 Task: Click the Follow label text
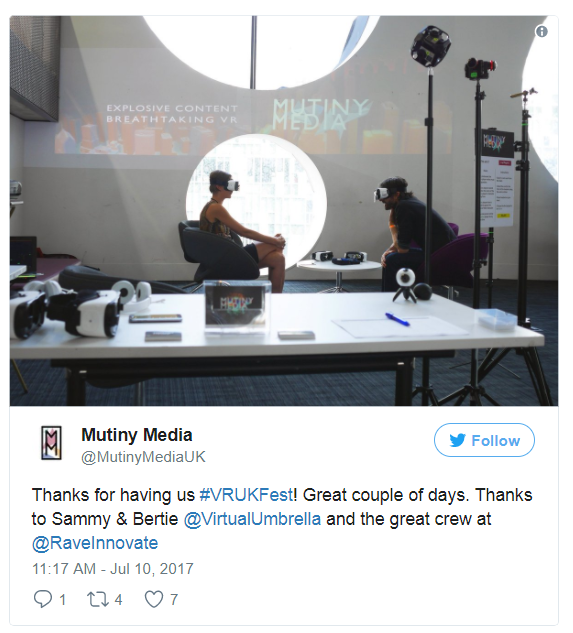pos(495,440)
